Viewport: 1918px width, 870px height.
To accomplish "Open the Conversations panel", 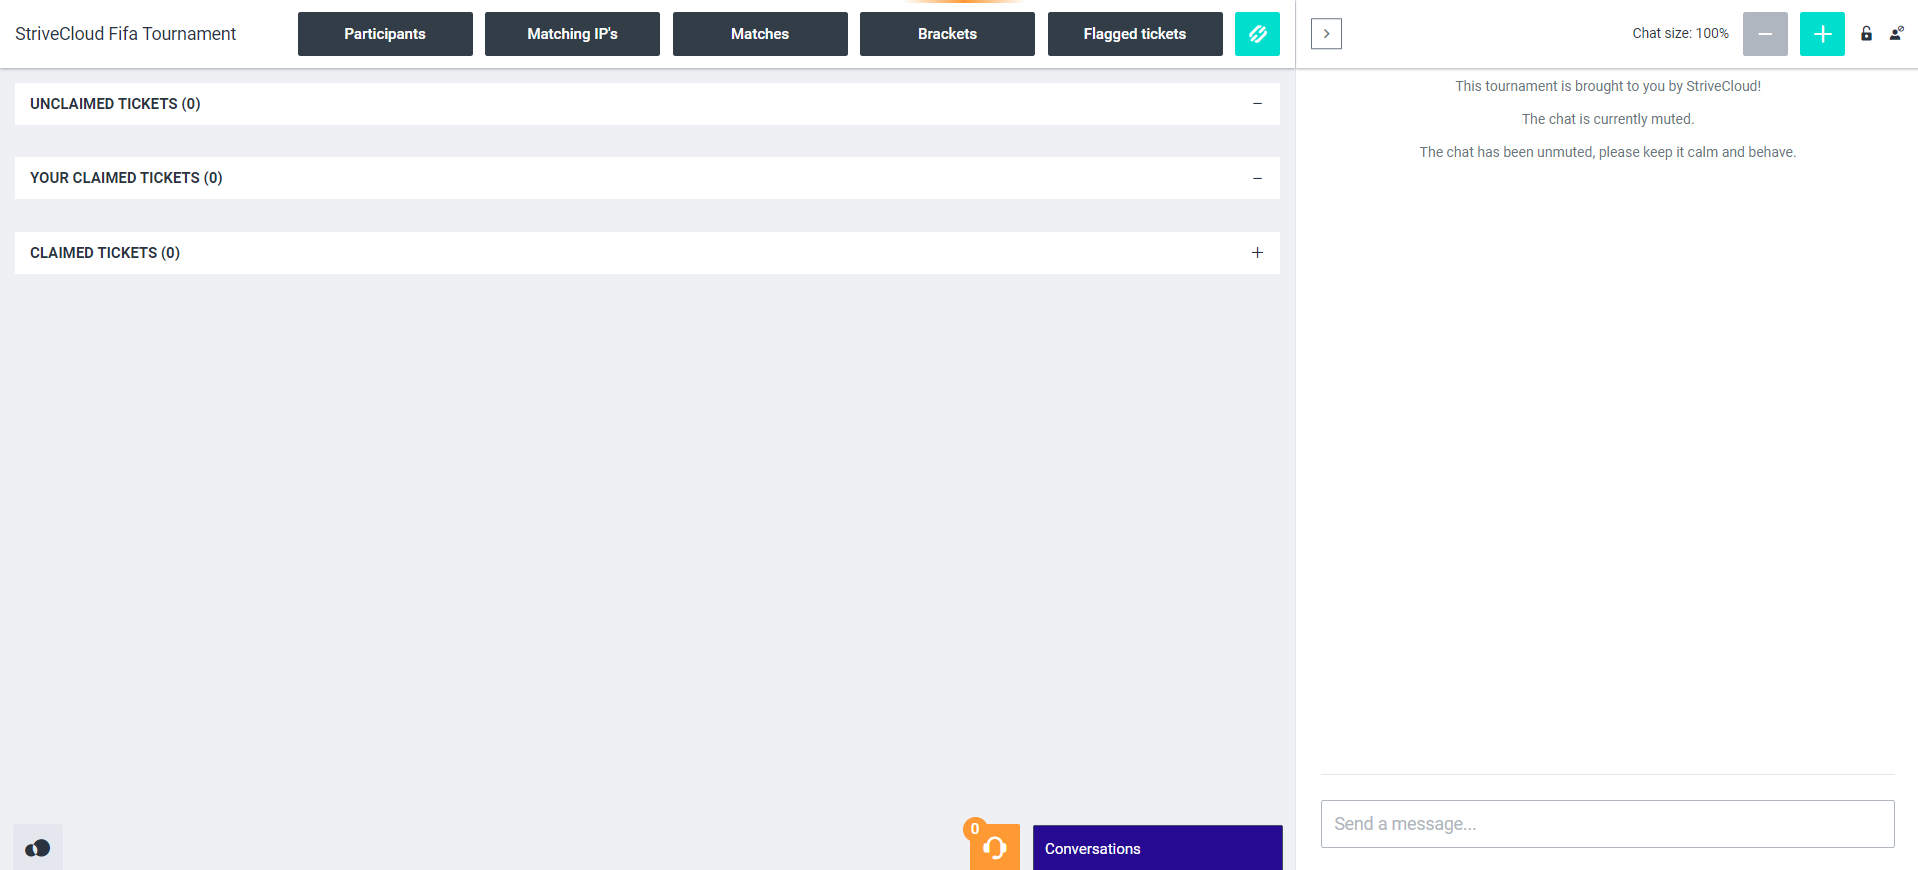I will [1157, 848].
